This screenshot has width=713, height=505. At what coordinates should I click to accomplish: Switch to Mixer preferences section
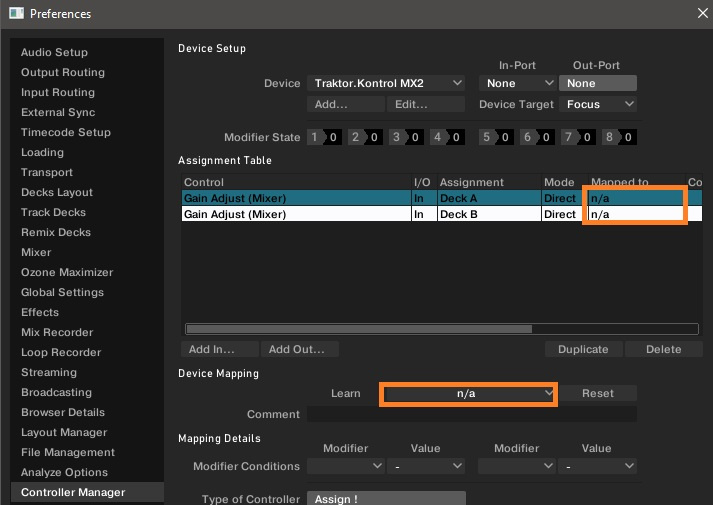coord(36,252)
